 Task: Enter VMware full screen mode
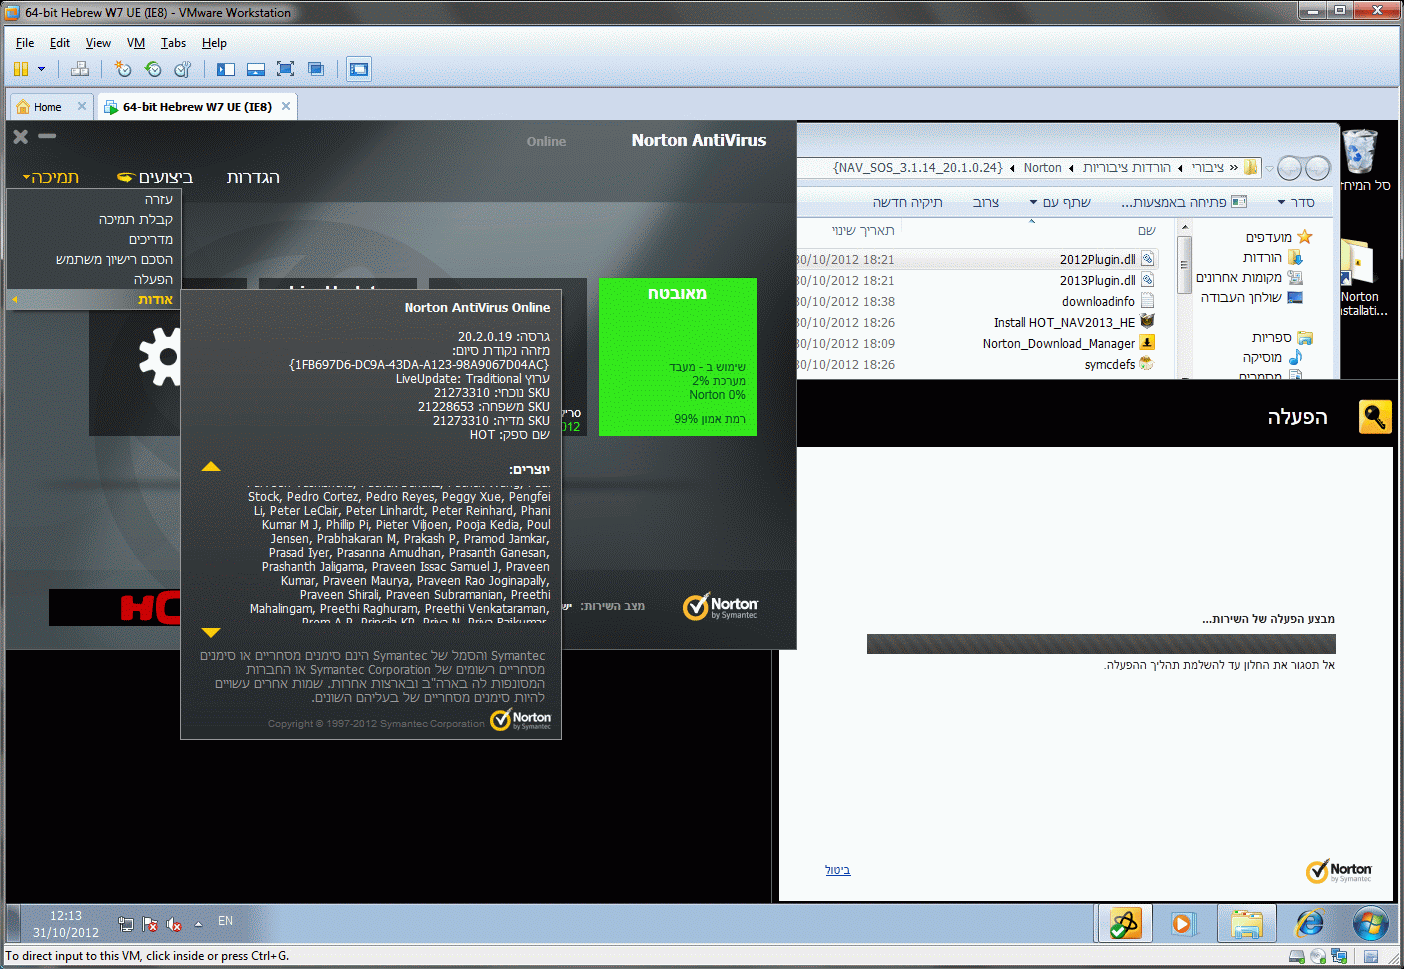pos(285,69)
